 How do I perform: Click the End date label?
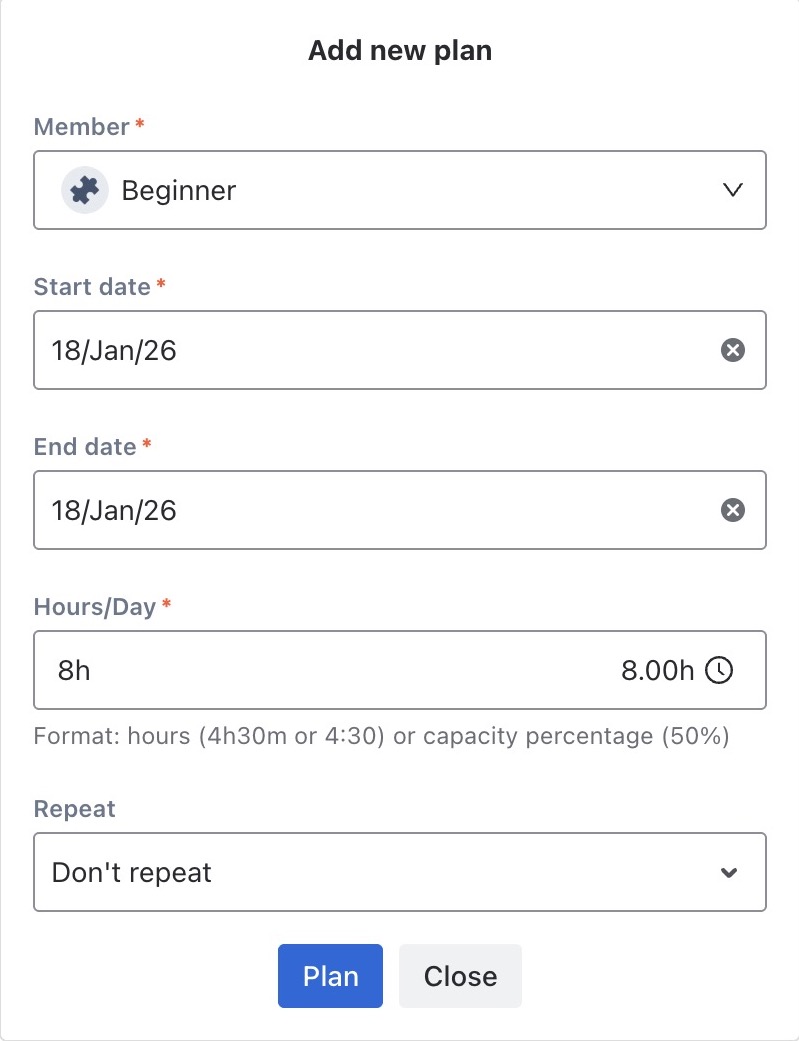[x=85, y=447]
